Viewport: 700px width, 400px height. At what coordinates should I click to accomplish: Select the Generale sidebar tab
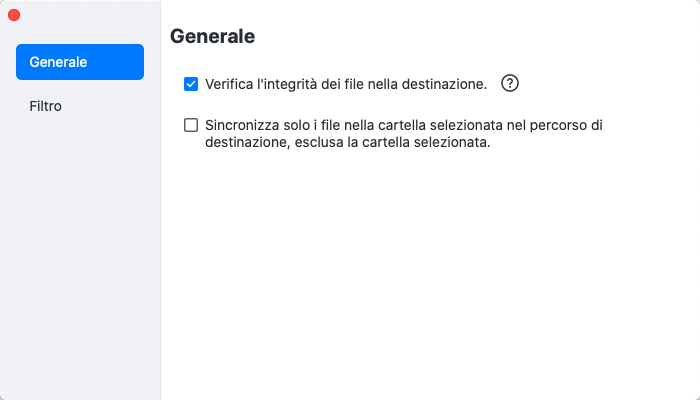(80, 62)
